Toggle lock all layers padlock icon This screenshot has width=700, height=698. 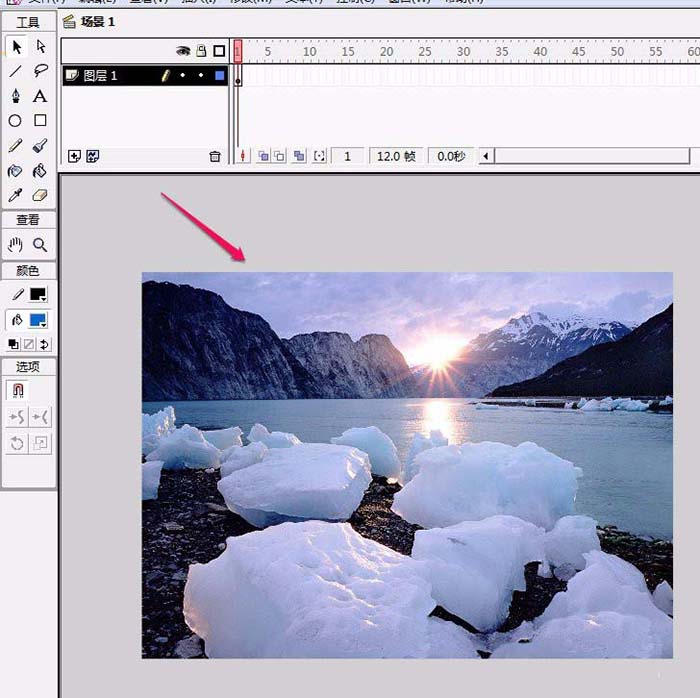[201, 51]
